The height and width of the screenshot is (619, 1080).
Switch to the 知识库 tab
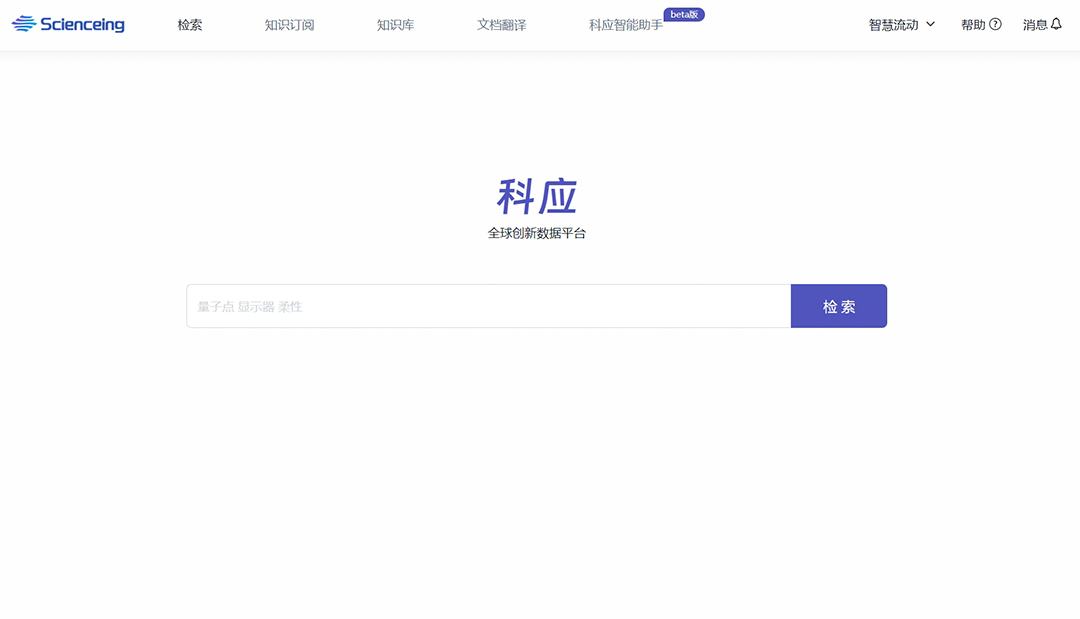coord(395,25)
